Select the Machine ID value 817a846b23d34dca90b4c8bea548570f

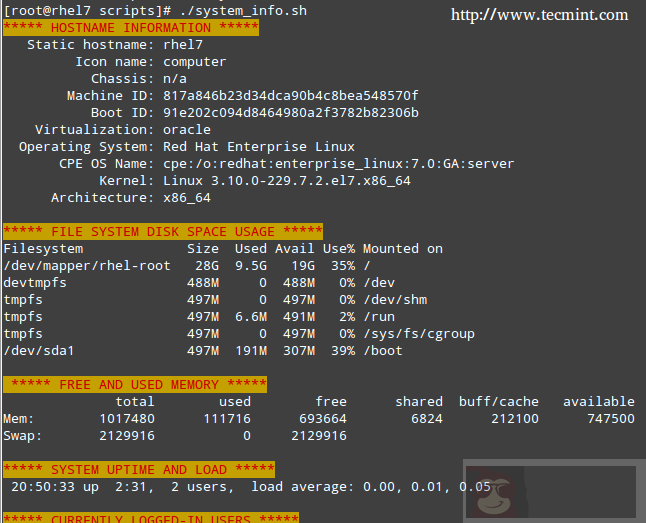291,96
